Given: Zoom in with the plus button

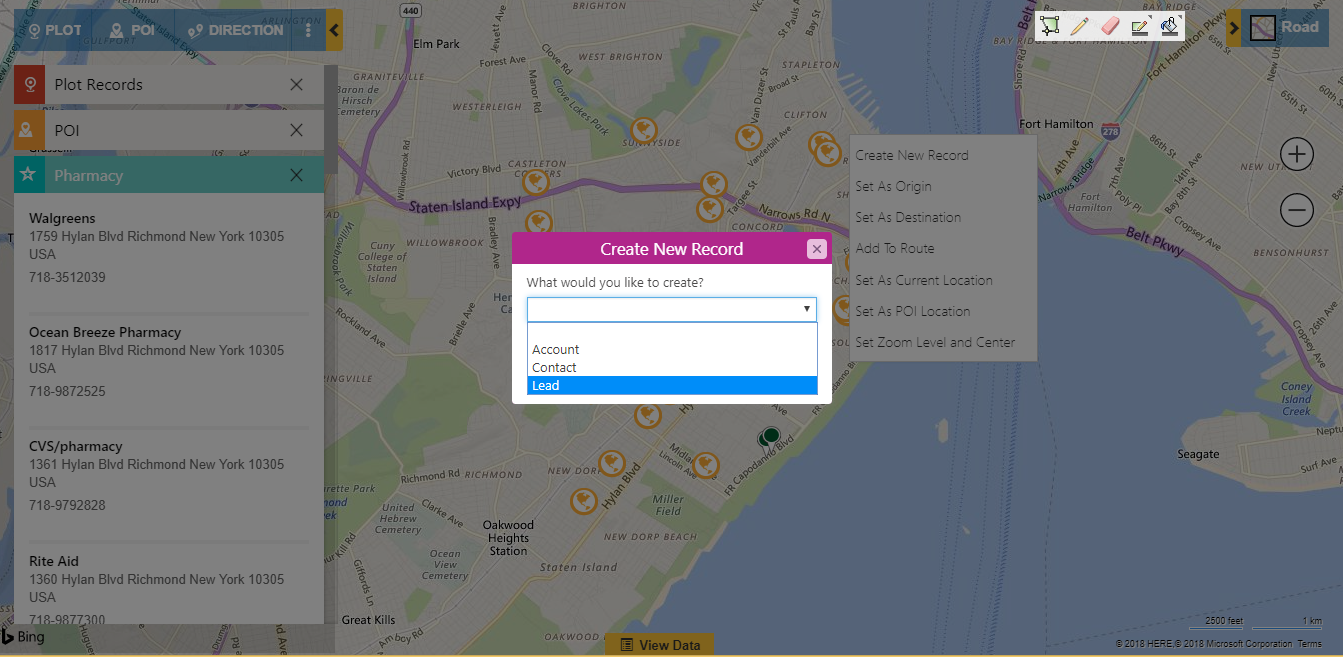Looking at the screenshot, I should (x=1297, y=154).
